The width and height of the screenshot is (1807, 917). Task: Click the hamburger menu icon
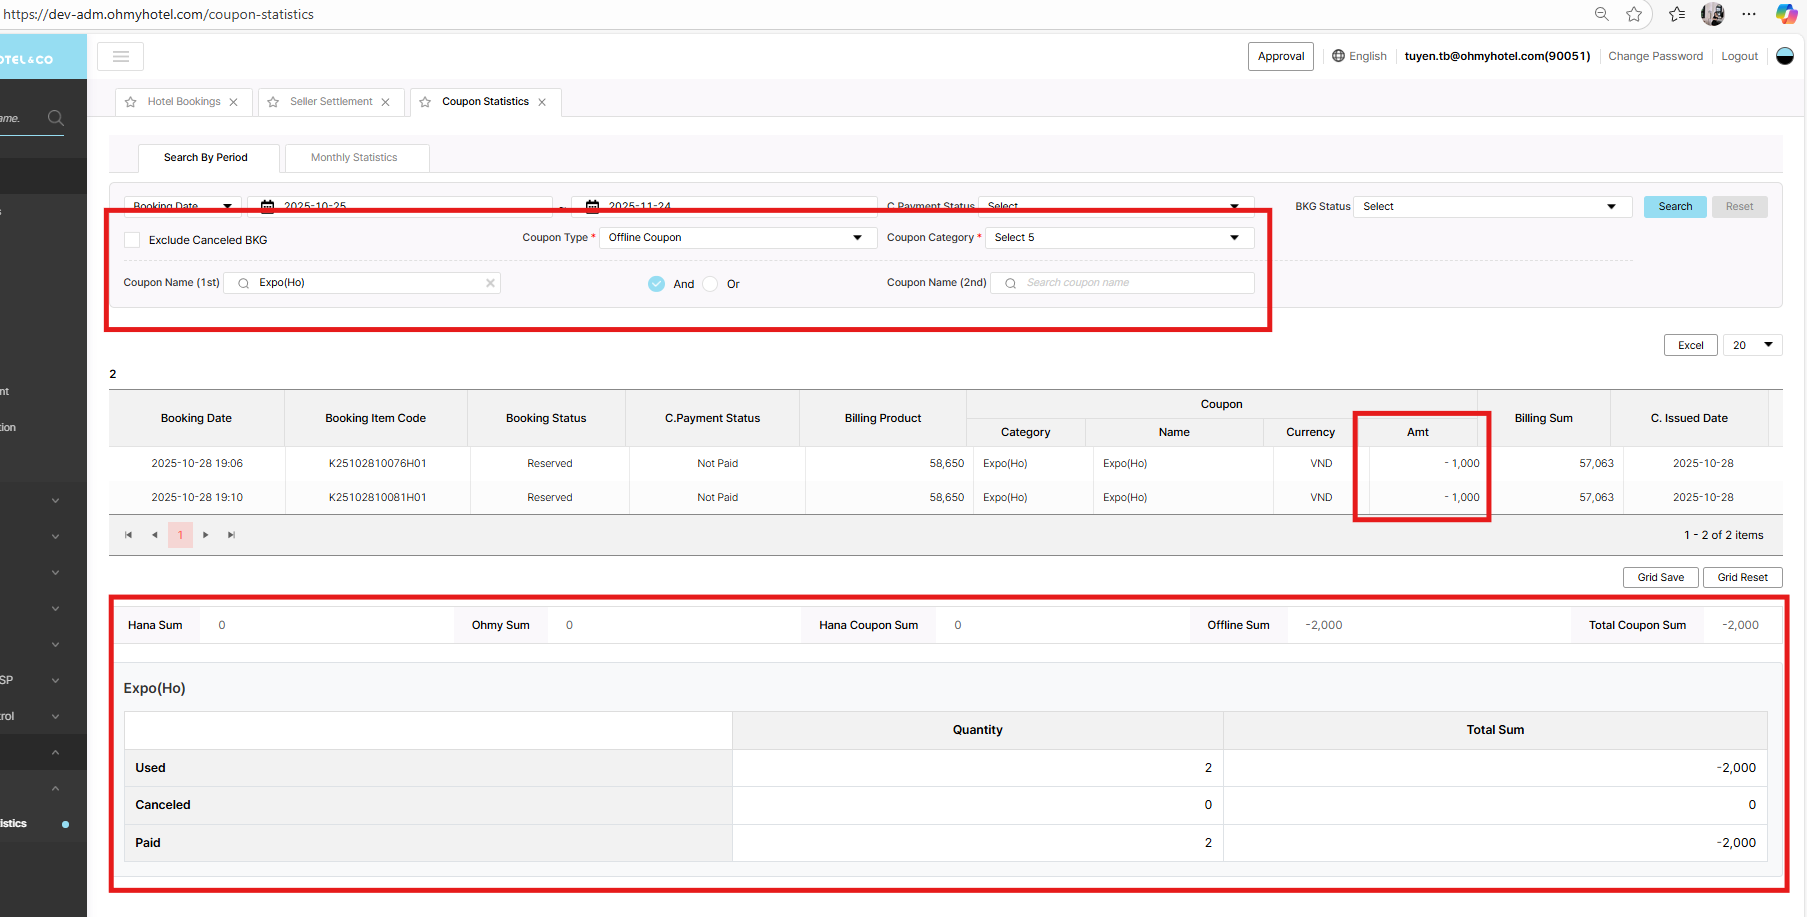tap(121, 57)
